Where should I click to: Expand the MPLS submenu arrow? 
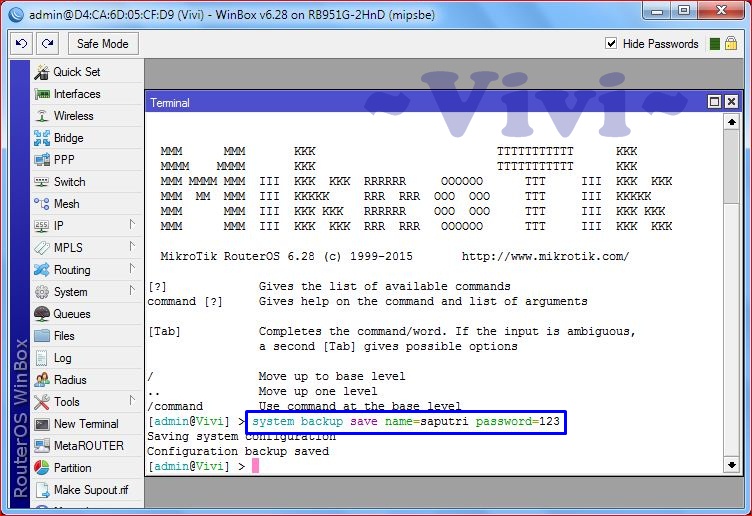pyautogui.click(x=132, y=246)
